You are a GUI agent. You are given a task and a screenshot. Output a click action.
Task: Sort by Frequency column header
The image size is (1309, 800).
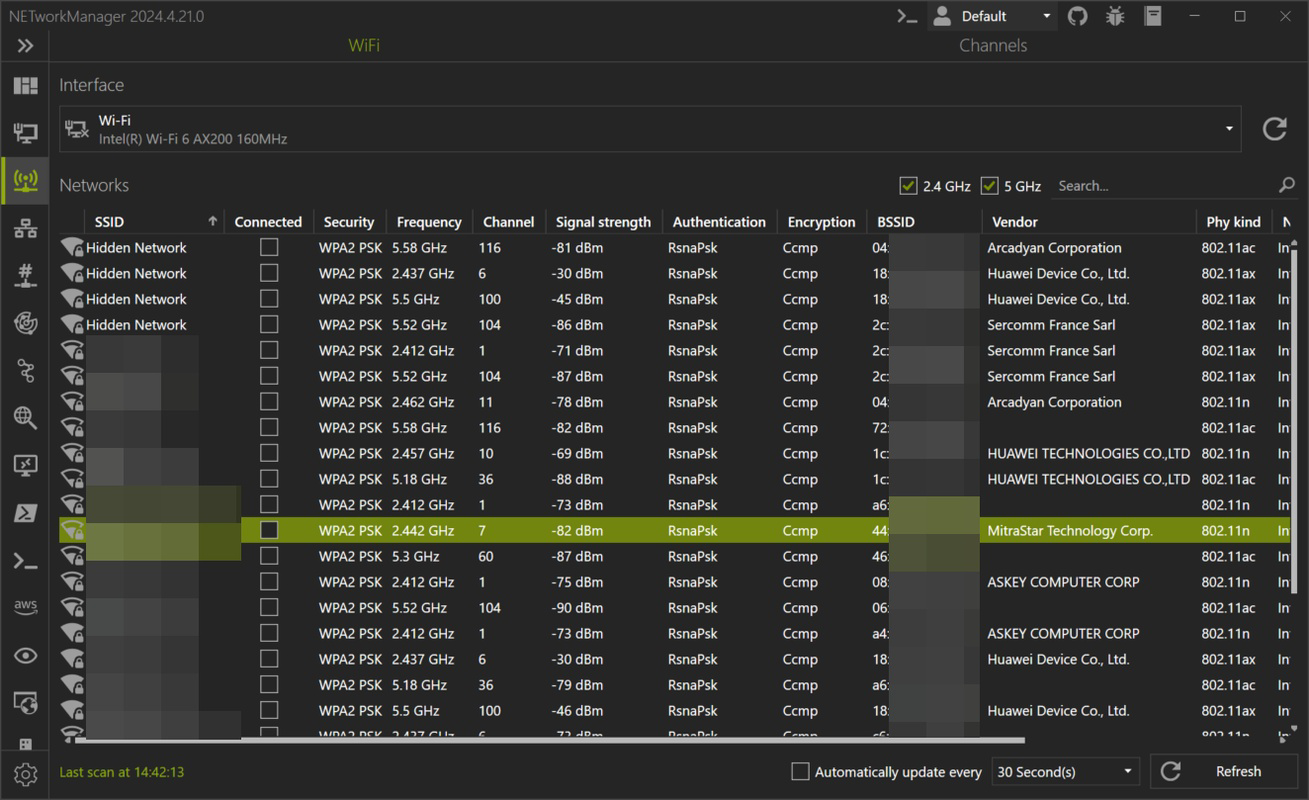[429, 222]
